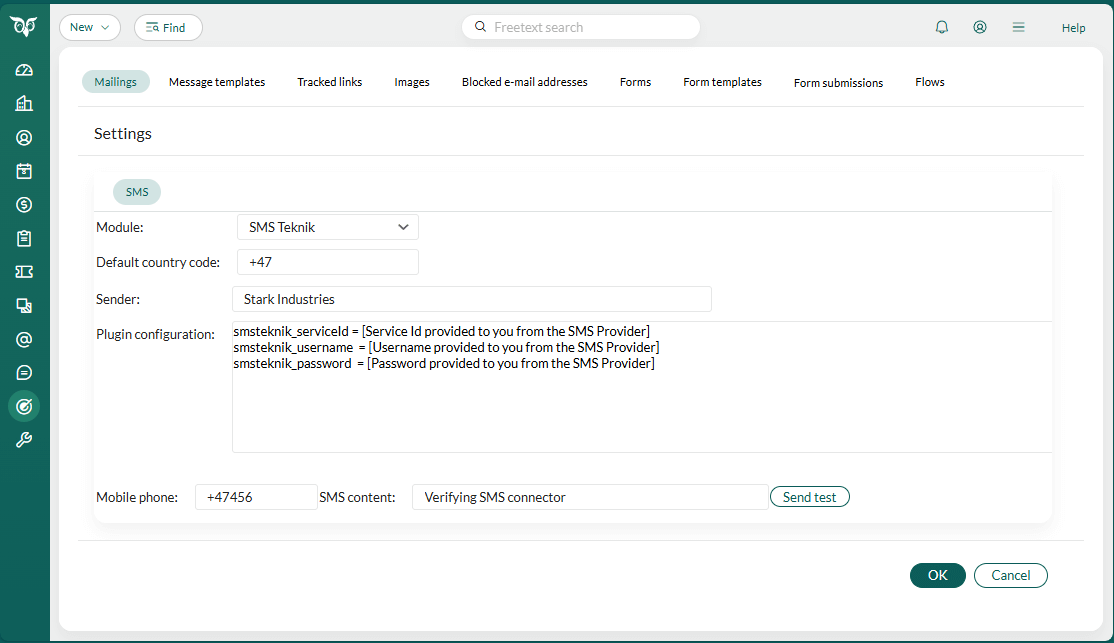Image resolution: width=1114 pixels, height=643 pixels.
Task: Open the hamburger menu near Help
Action: click(x=1018, y=27)
